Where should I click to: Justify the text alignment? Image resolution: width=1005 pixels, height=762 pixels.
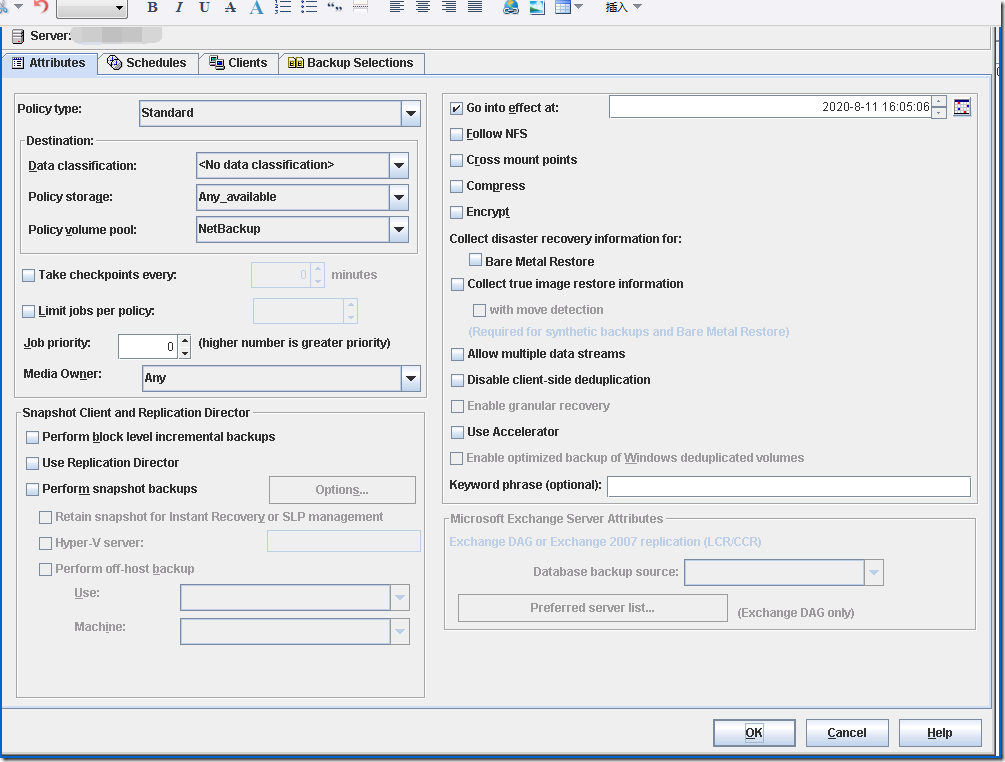tap(475, 7)
